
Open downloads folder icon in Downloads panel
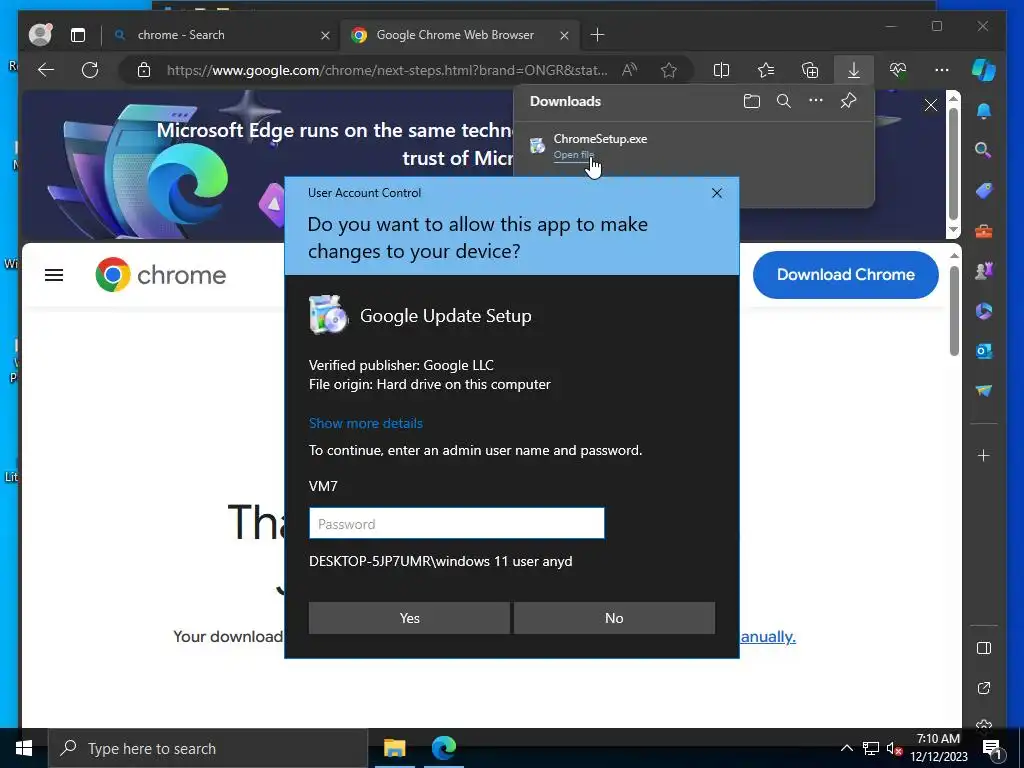752,101
